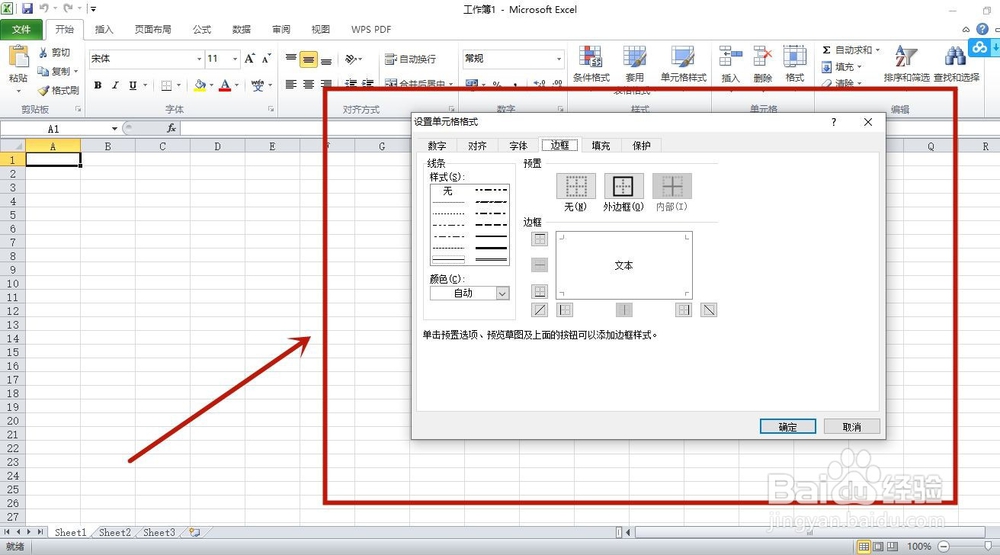Select highlighted middle vertical align icon
1000x555 pixels.
(x=309, y=59)
